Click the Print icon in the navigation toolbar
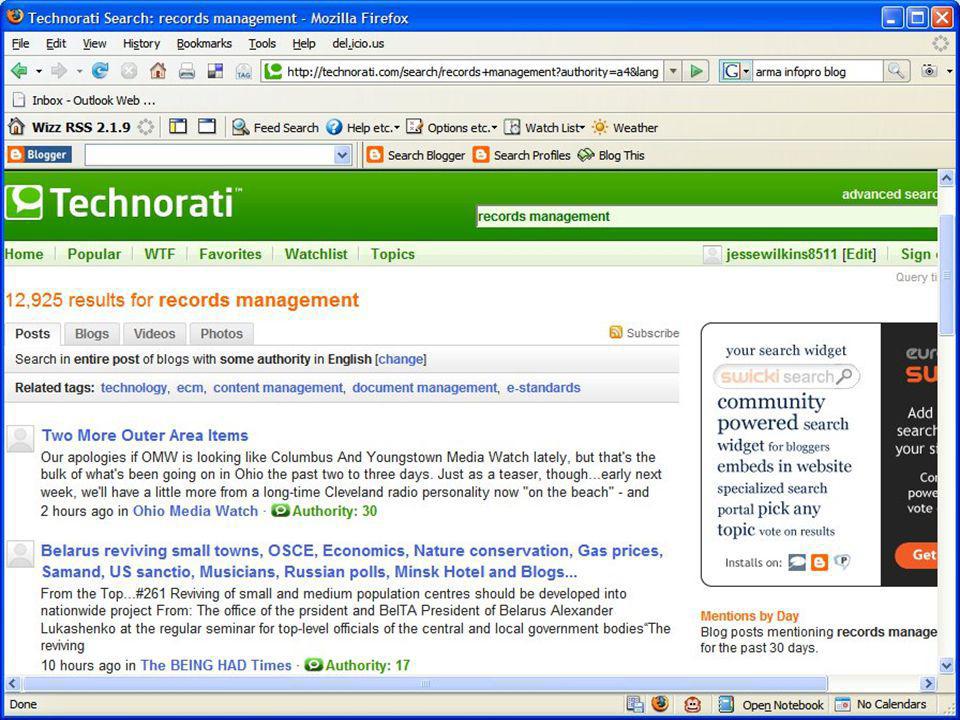 (187, 71)
